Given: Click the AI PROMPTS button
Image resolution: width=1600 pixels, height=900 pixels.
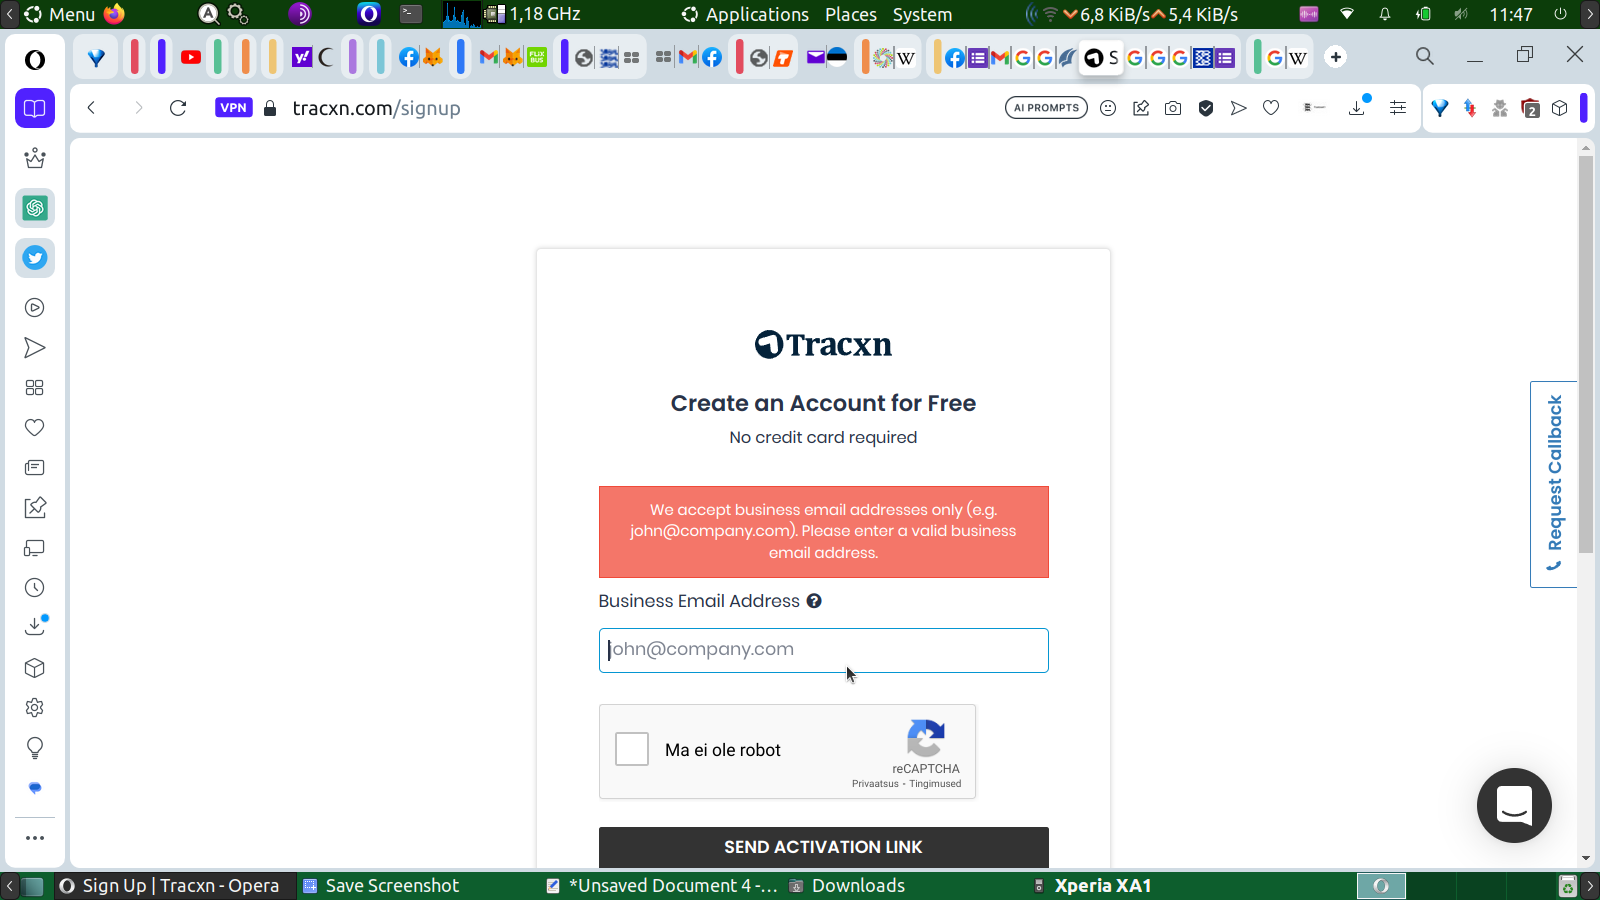Looking at the screenshot, I should pos(1046,108).
